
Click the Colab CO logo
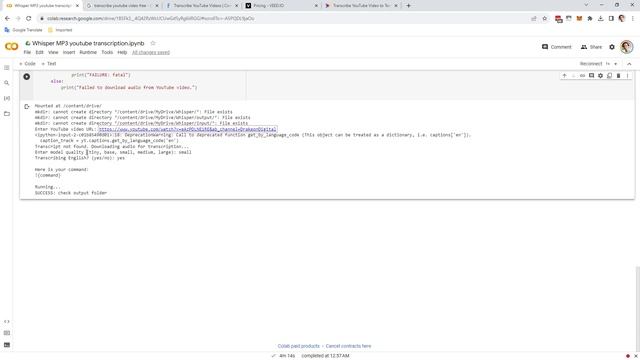(x=11, y=47)
